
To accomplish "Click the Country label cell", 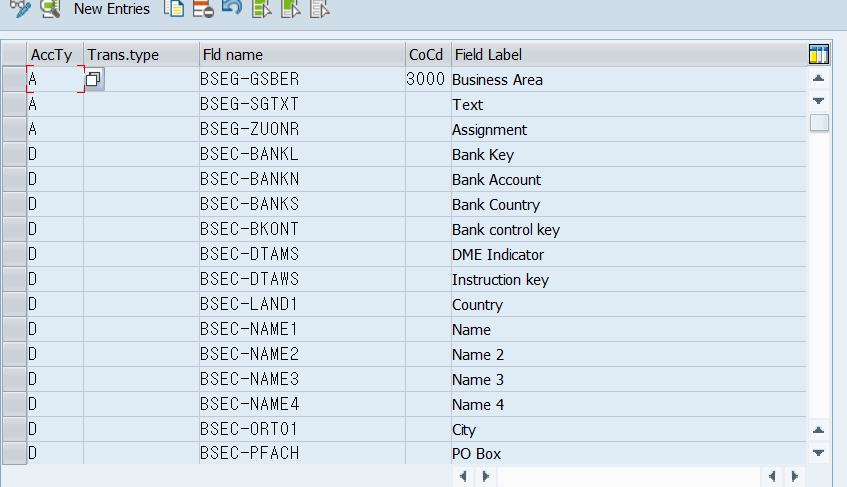I will pos(629,305).
